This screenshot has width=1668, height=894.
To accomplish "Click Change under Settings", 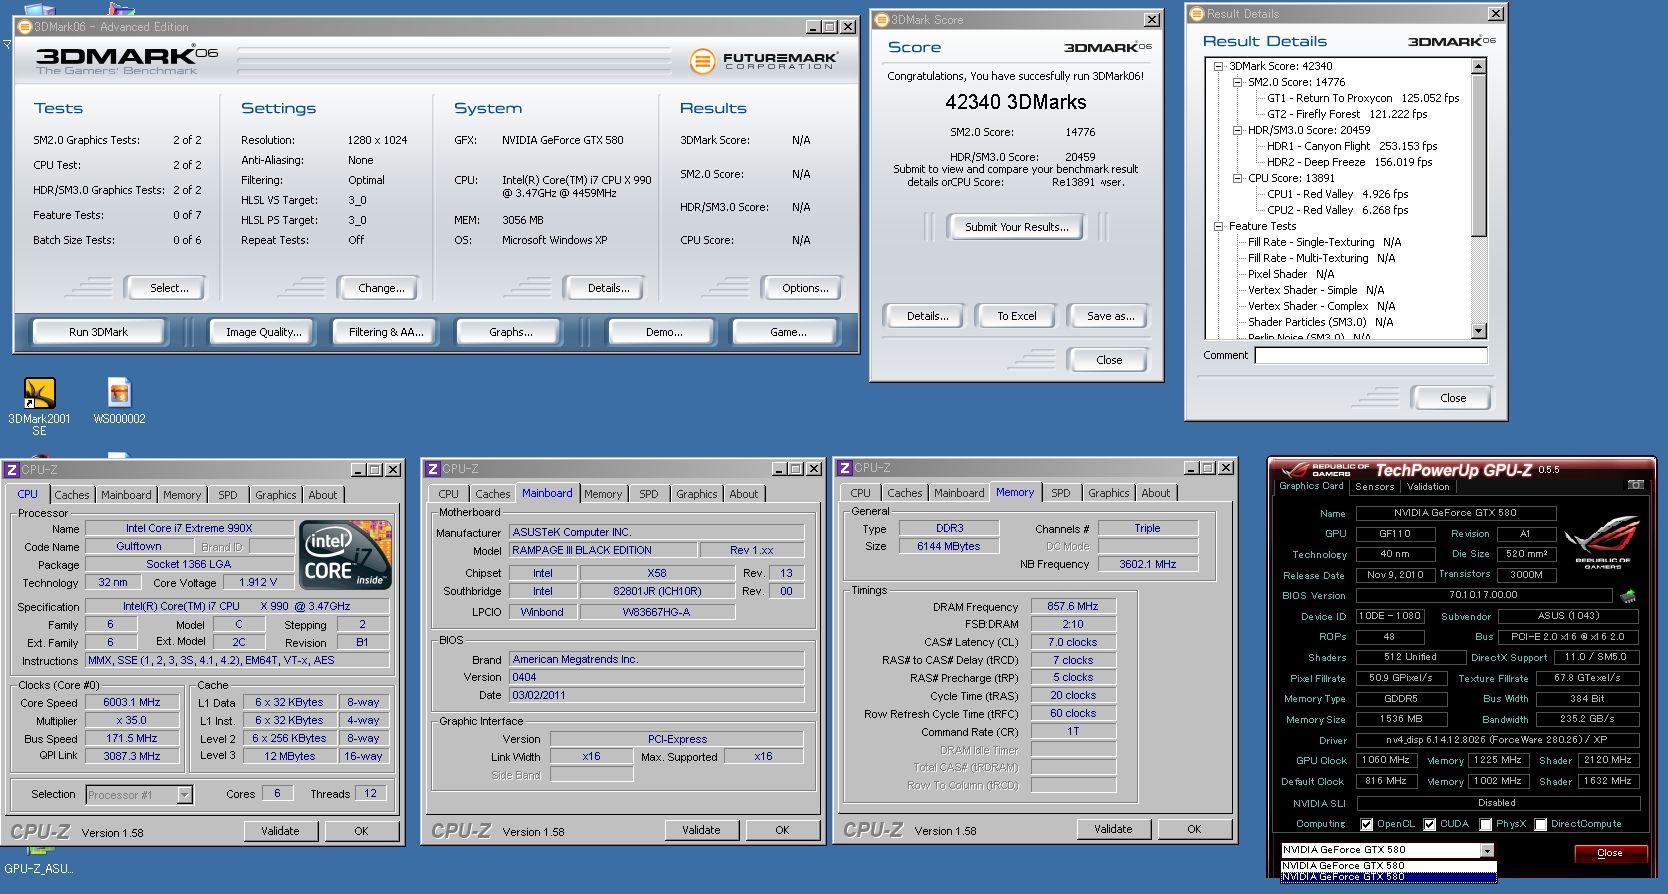I will click(x=381, y=288).
